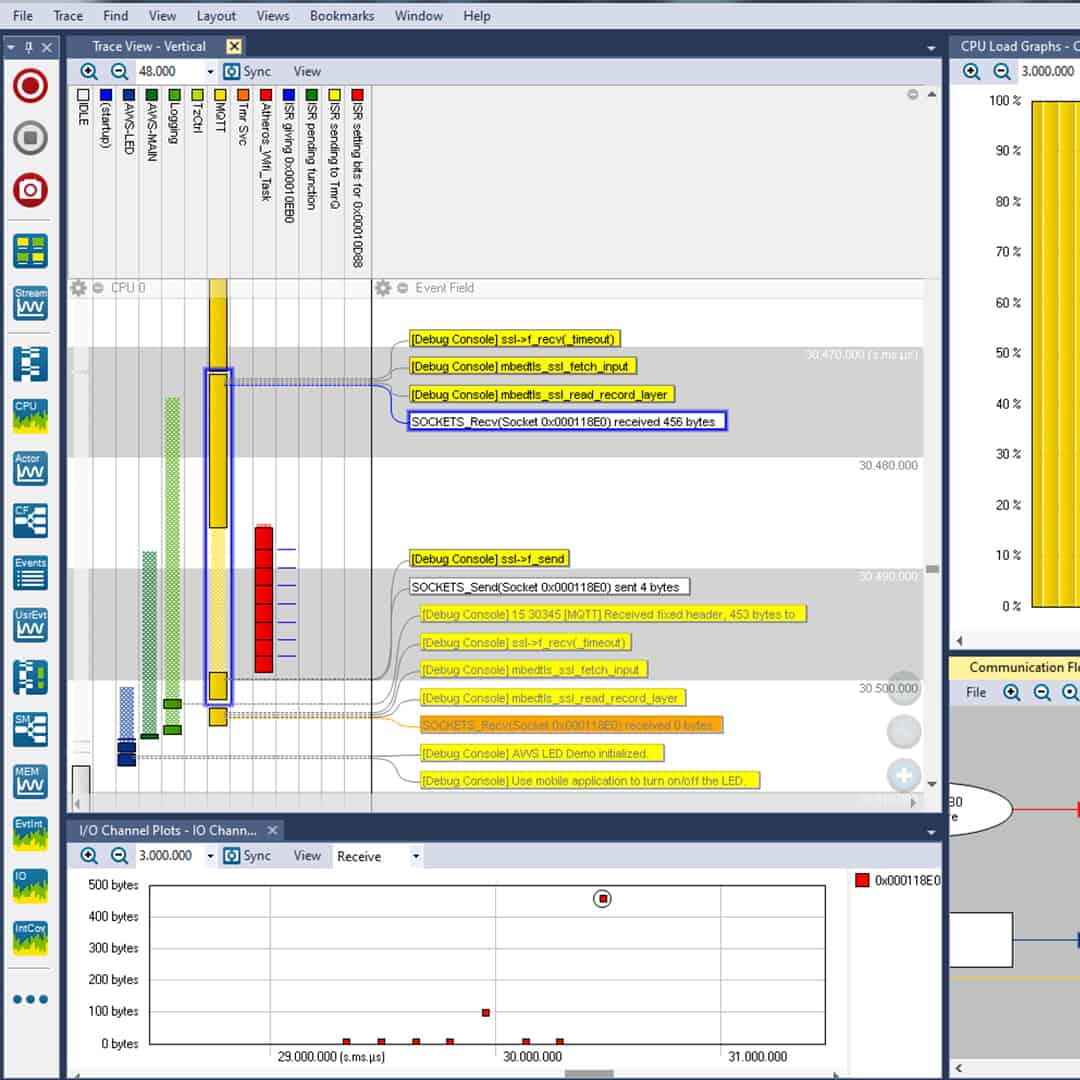Toggle the AWS-MAIN actor legend box
The height and width of the screenshot is (1080, 1080).
tap(152, 94)
